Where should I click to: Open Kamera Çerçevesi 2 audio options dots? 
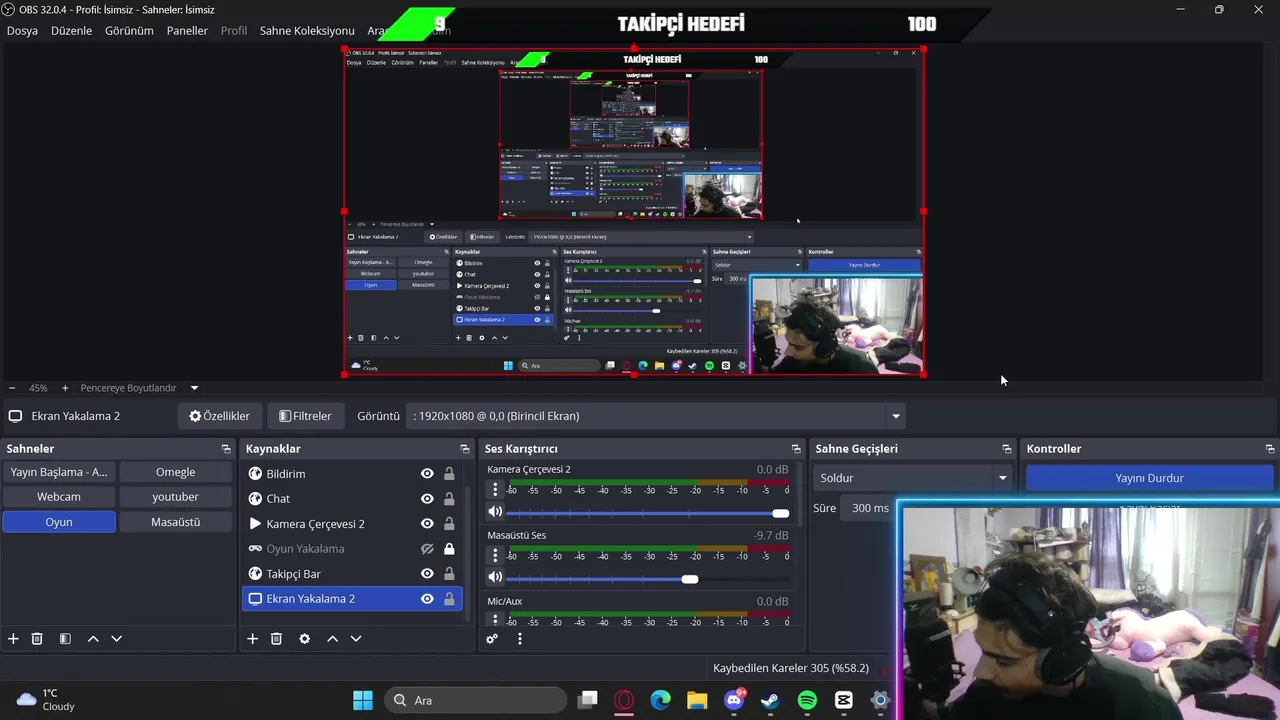(495, 490)
